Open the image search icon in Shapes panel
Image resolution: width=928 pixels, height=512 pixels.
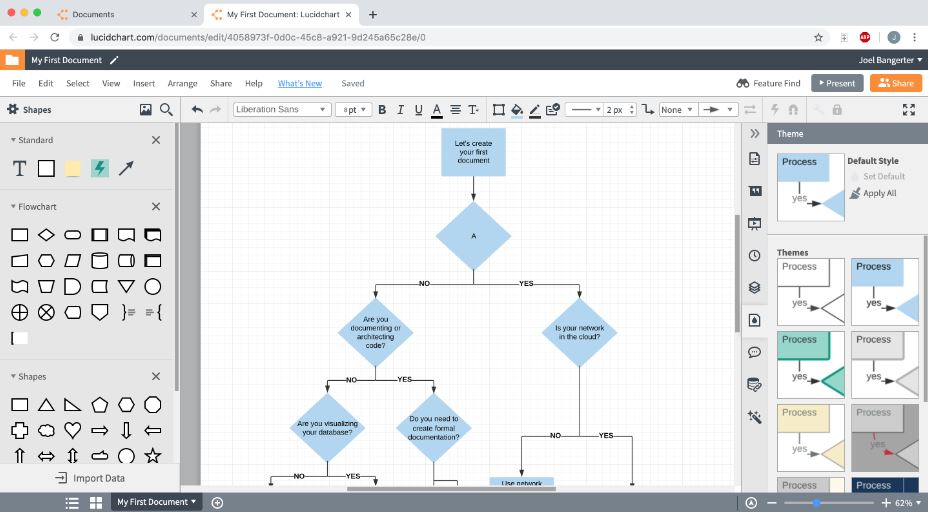tap(146, 110)
